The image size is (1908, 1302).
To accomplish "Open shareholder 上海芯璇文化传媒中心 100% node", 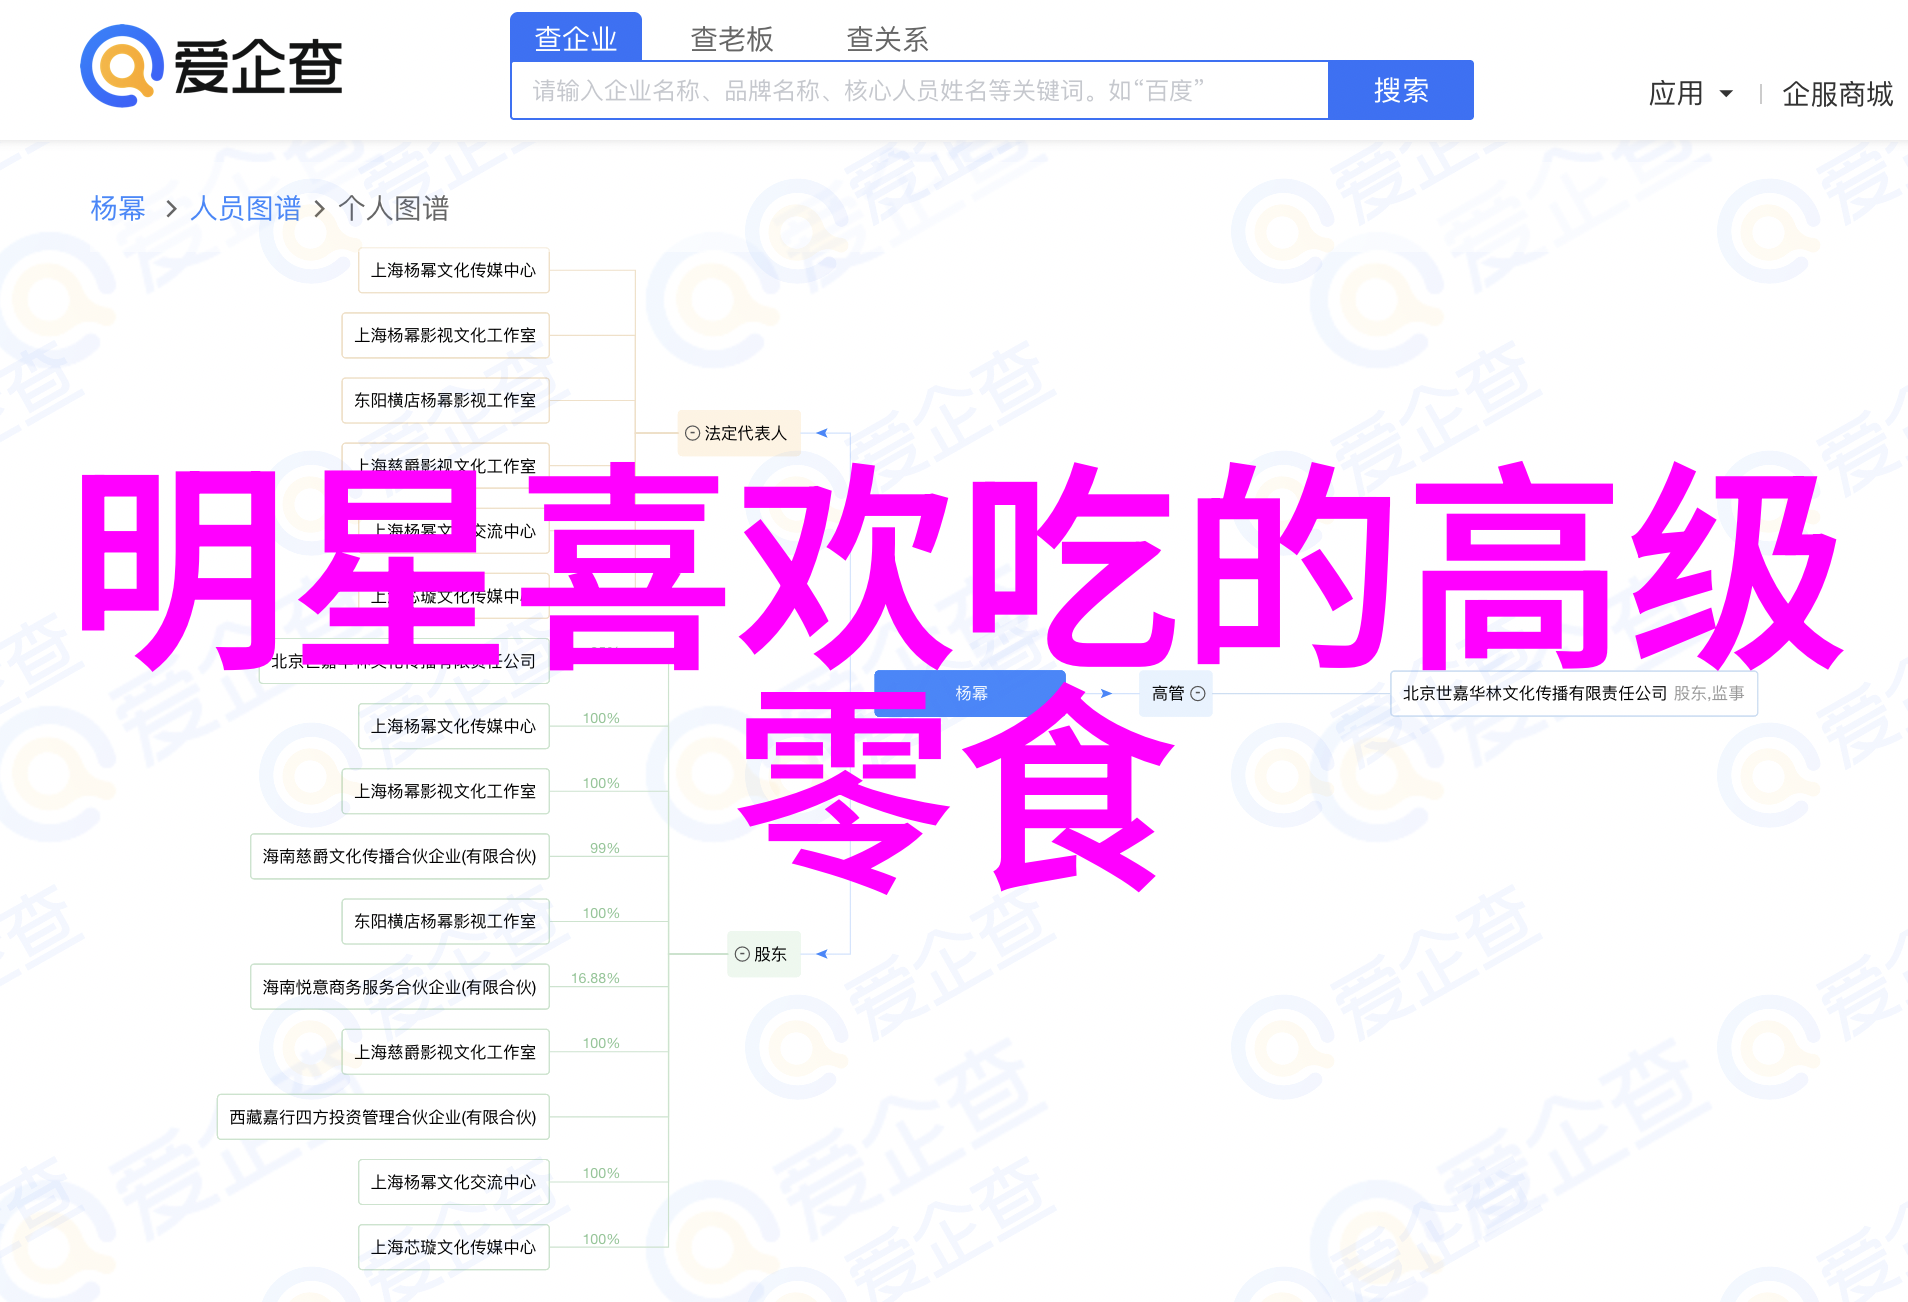I will (454, 1247).
